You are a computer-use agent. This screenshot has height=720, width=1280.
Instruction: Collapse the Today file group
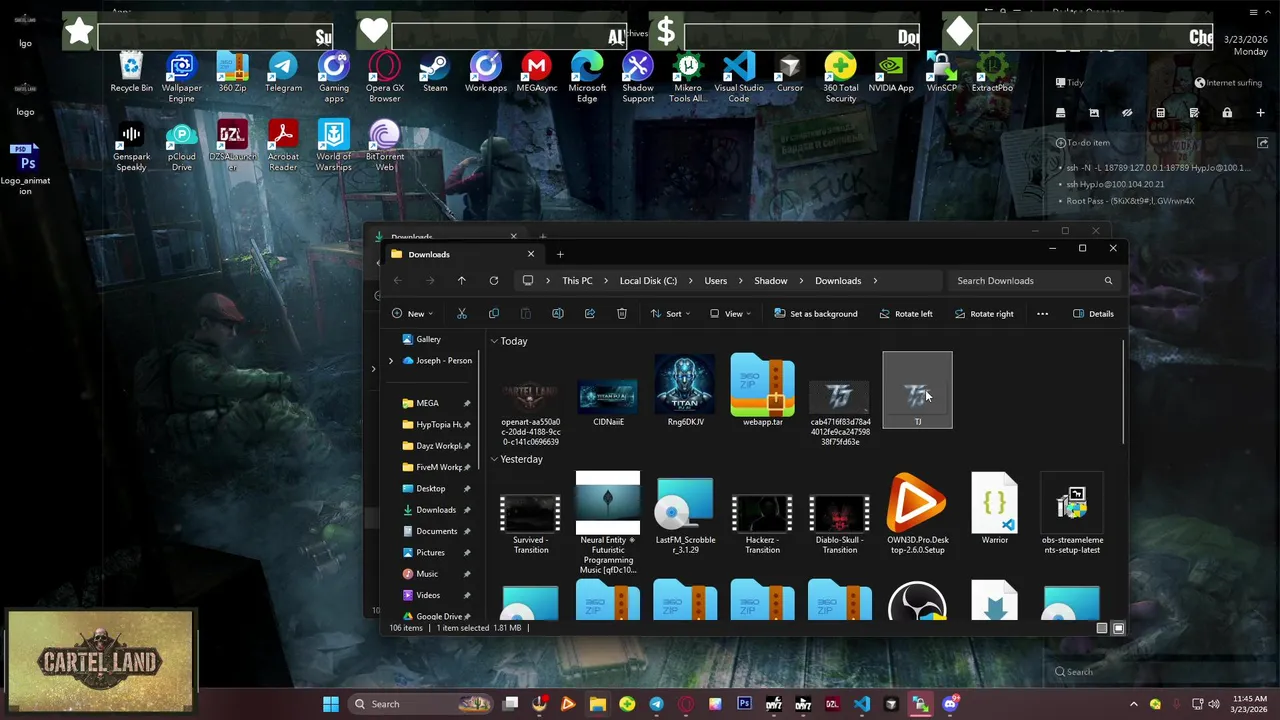pos(494,341)
